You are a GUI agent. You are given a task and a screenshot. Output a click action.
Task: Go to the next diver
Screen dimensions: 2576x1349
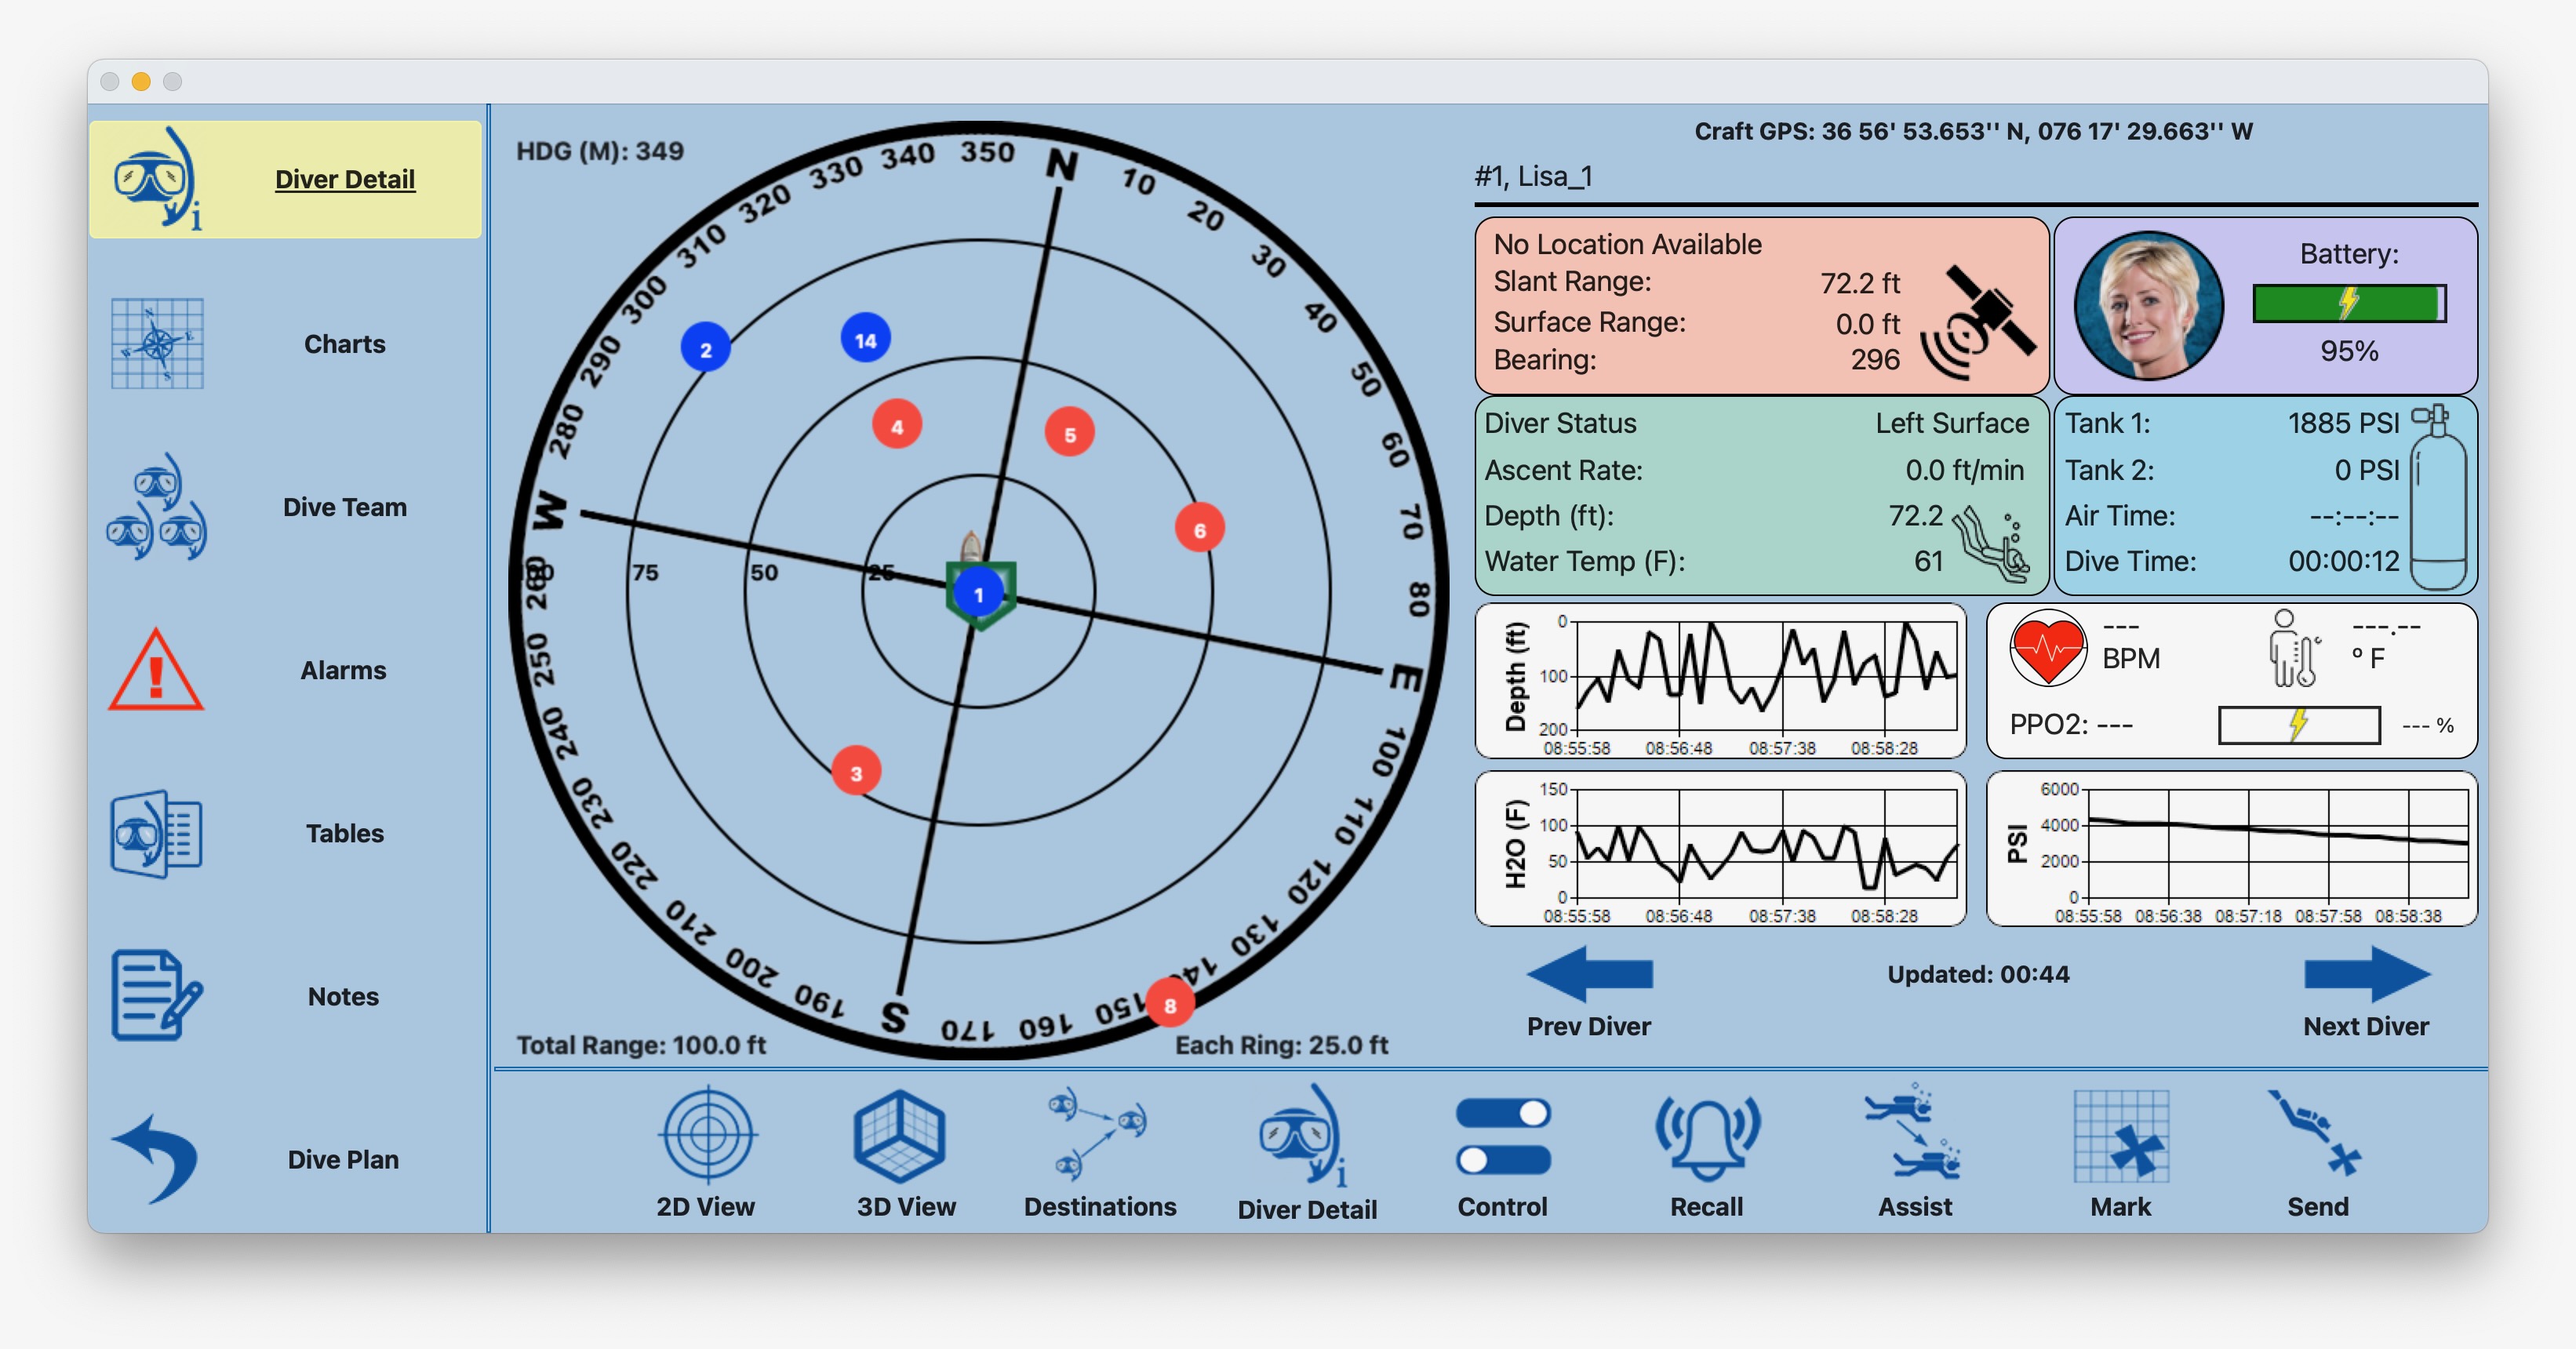[2366, 993]
